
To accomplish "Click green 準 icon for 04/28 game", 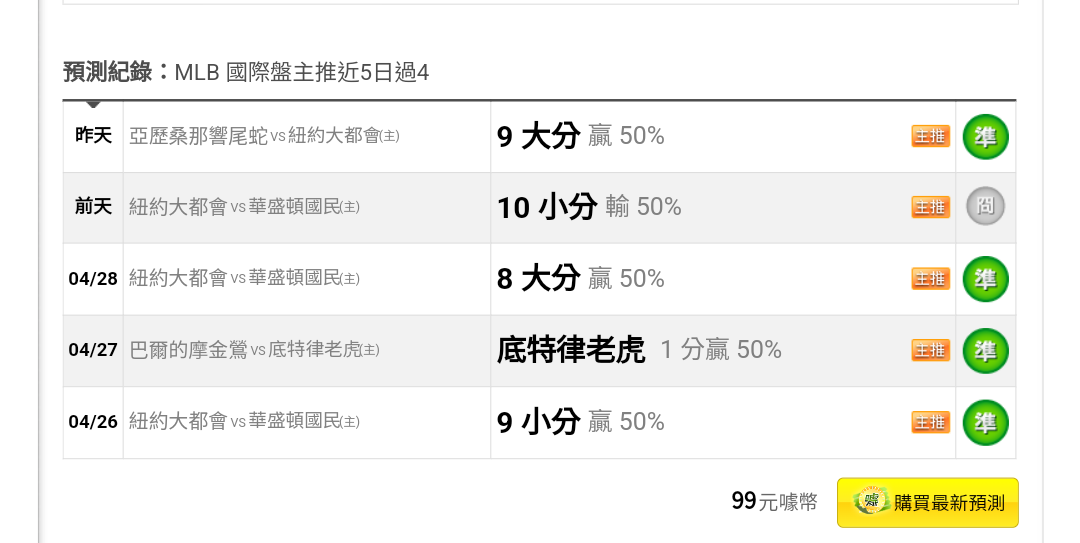I will pos(985,279).
